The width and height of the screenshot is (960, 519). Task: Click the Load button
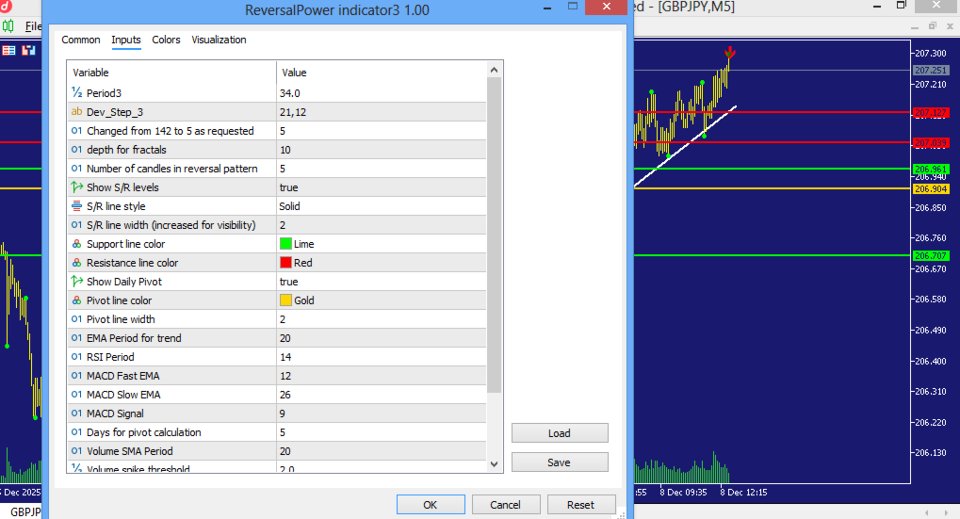click(560, 433)
